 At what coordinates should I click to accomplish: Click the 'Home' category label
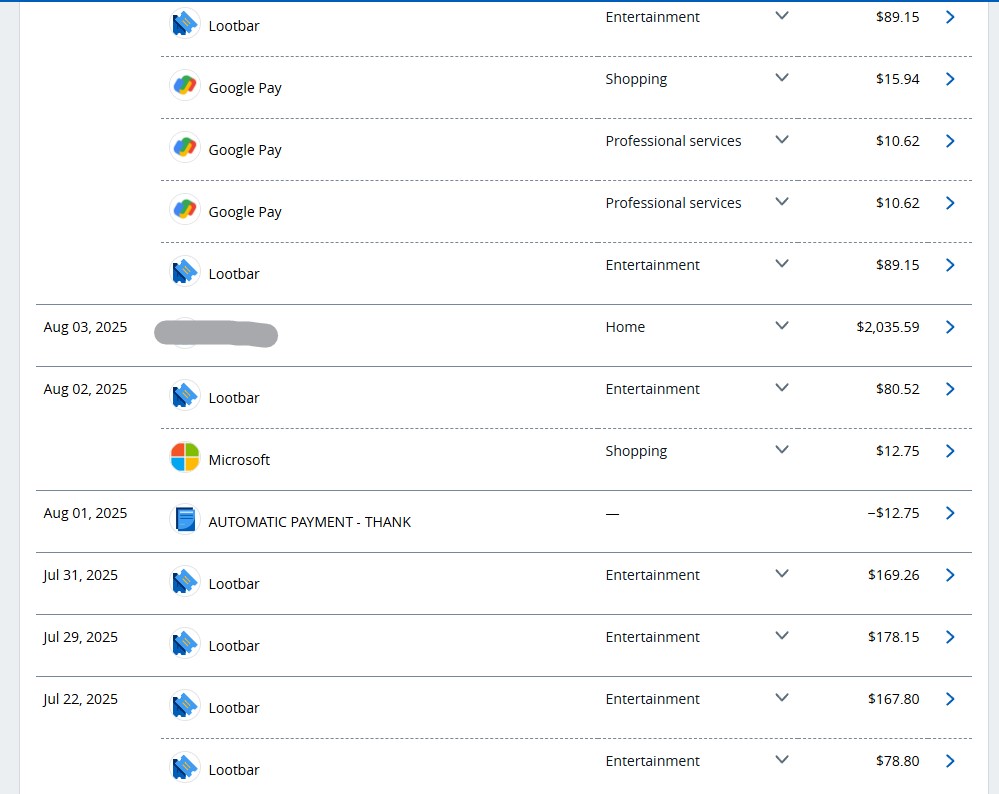(x=625, y=327)
